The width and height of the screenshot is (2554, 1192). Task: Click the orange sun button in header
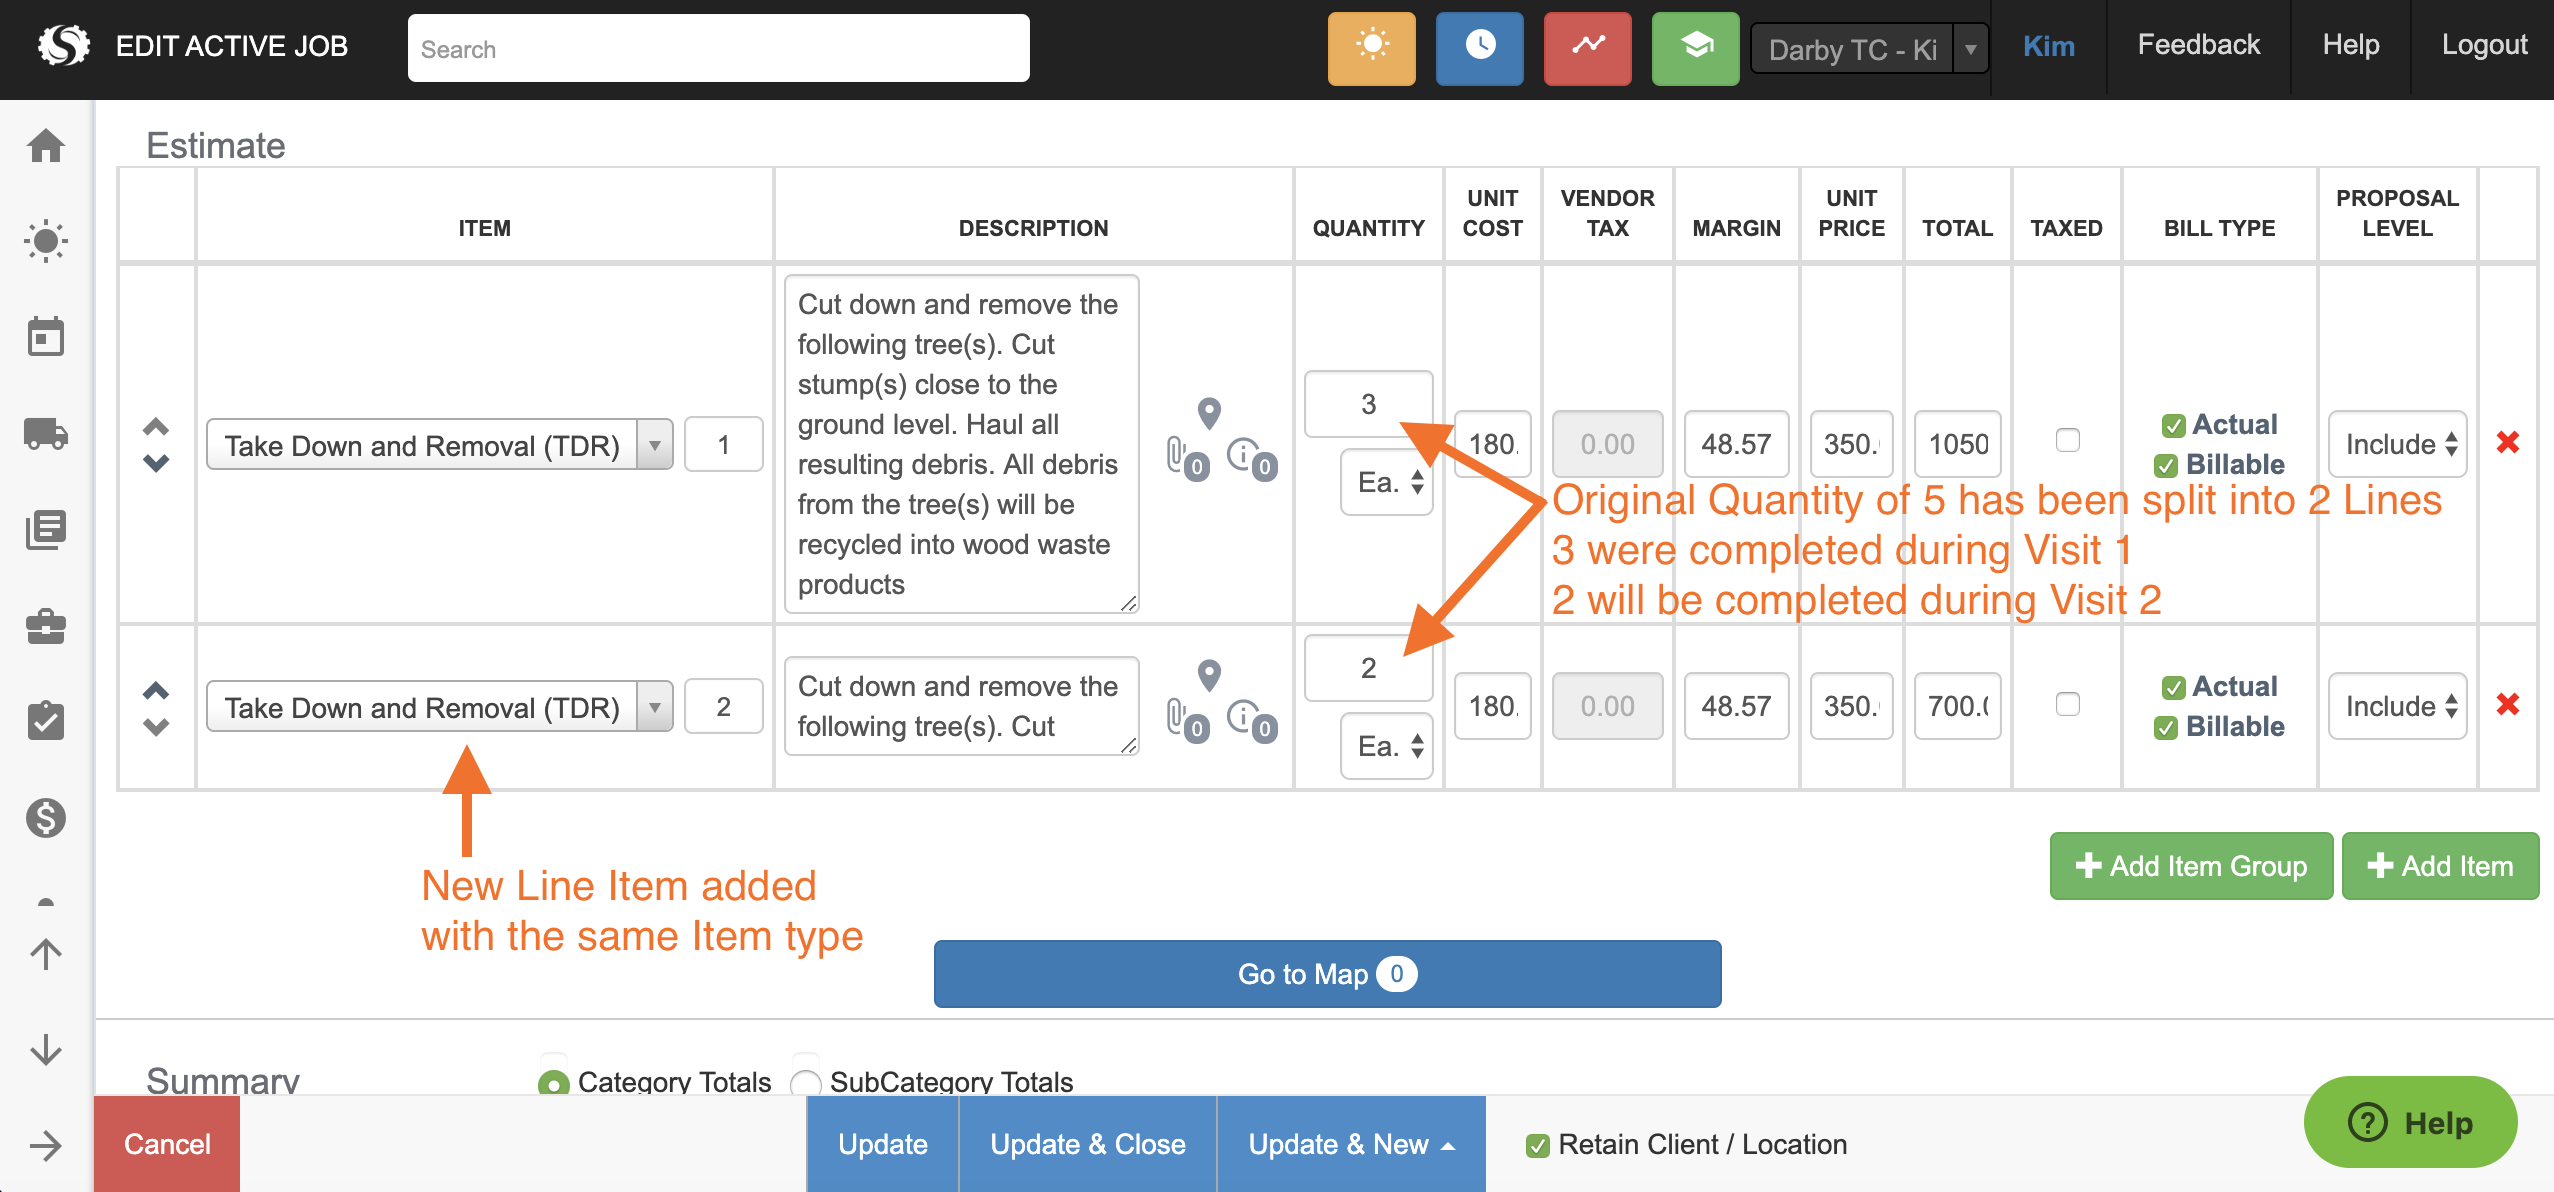click(x=1371, y=48)
